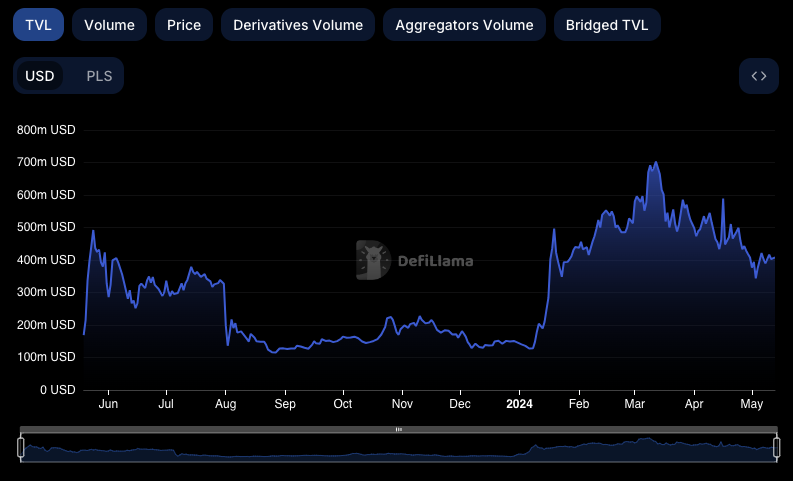Click the Aug x-axis label
This screenshot has width=793, height=481.
pos(226,404)
